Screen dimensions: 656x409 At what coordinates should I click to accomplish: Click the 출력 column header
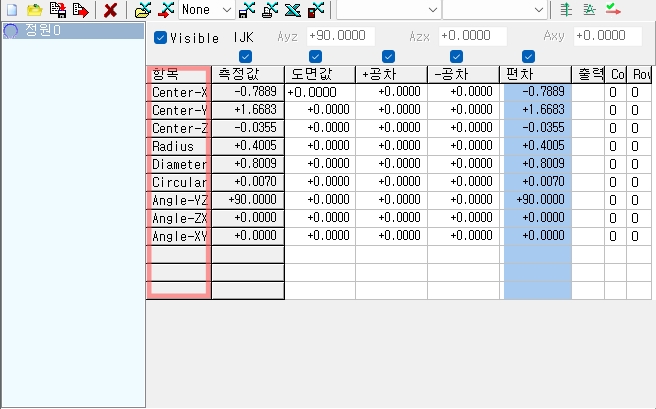pos(588,74)
